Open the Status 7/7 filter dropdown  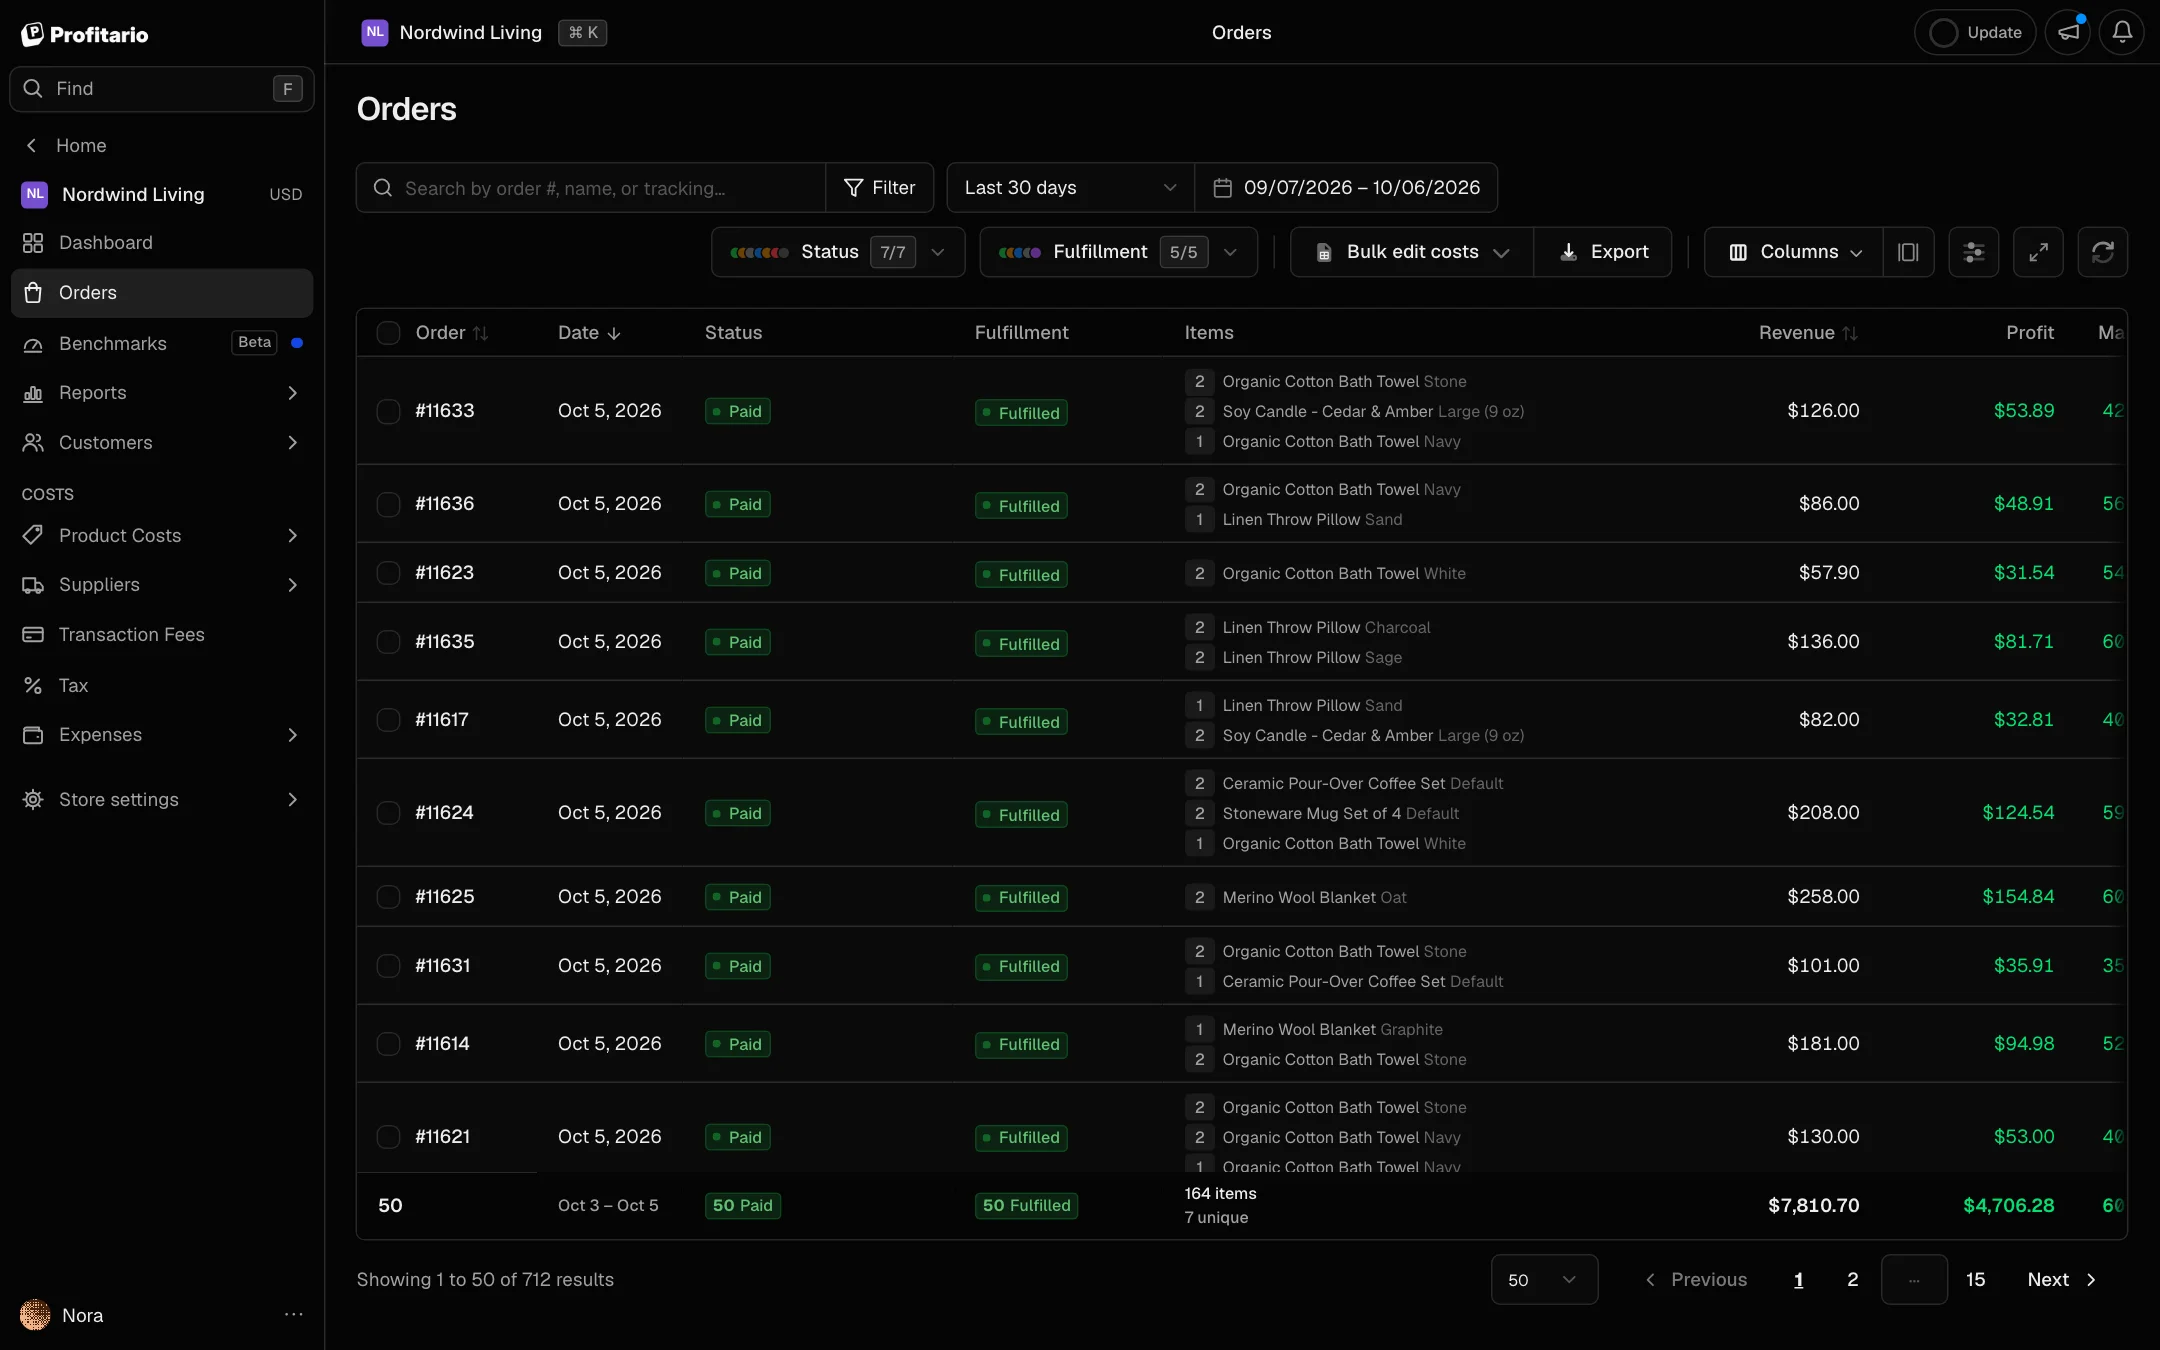tap(838, 252)
